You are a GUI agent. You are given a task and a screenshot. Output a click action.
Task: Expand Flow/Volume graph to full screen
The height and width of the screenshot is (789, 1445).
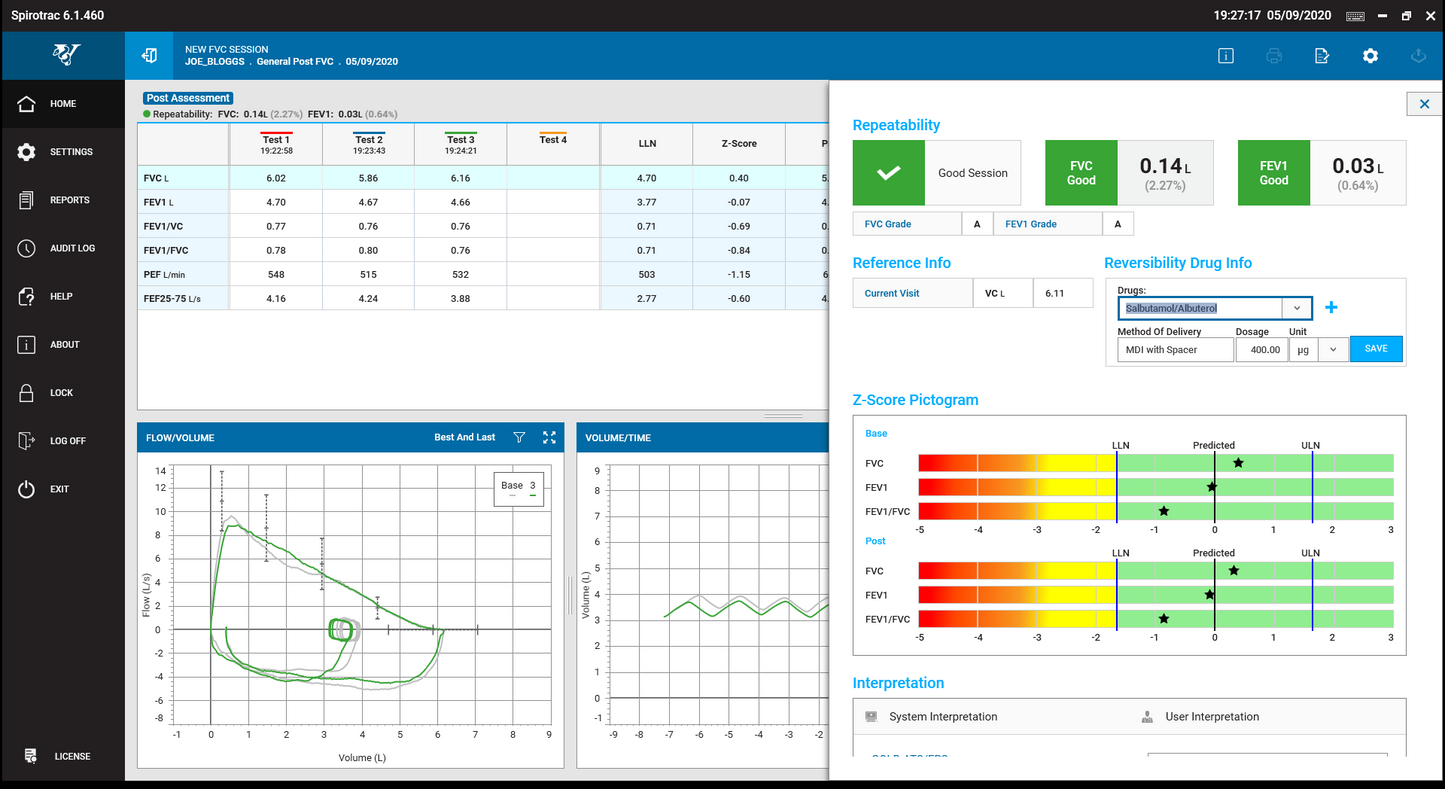tap(548, 437)
